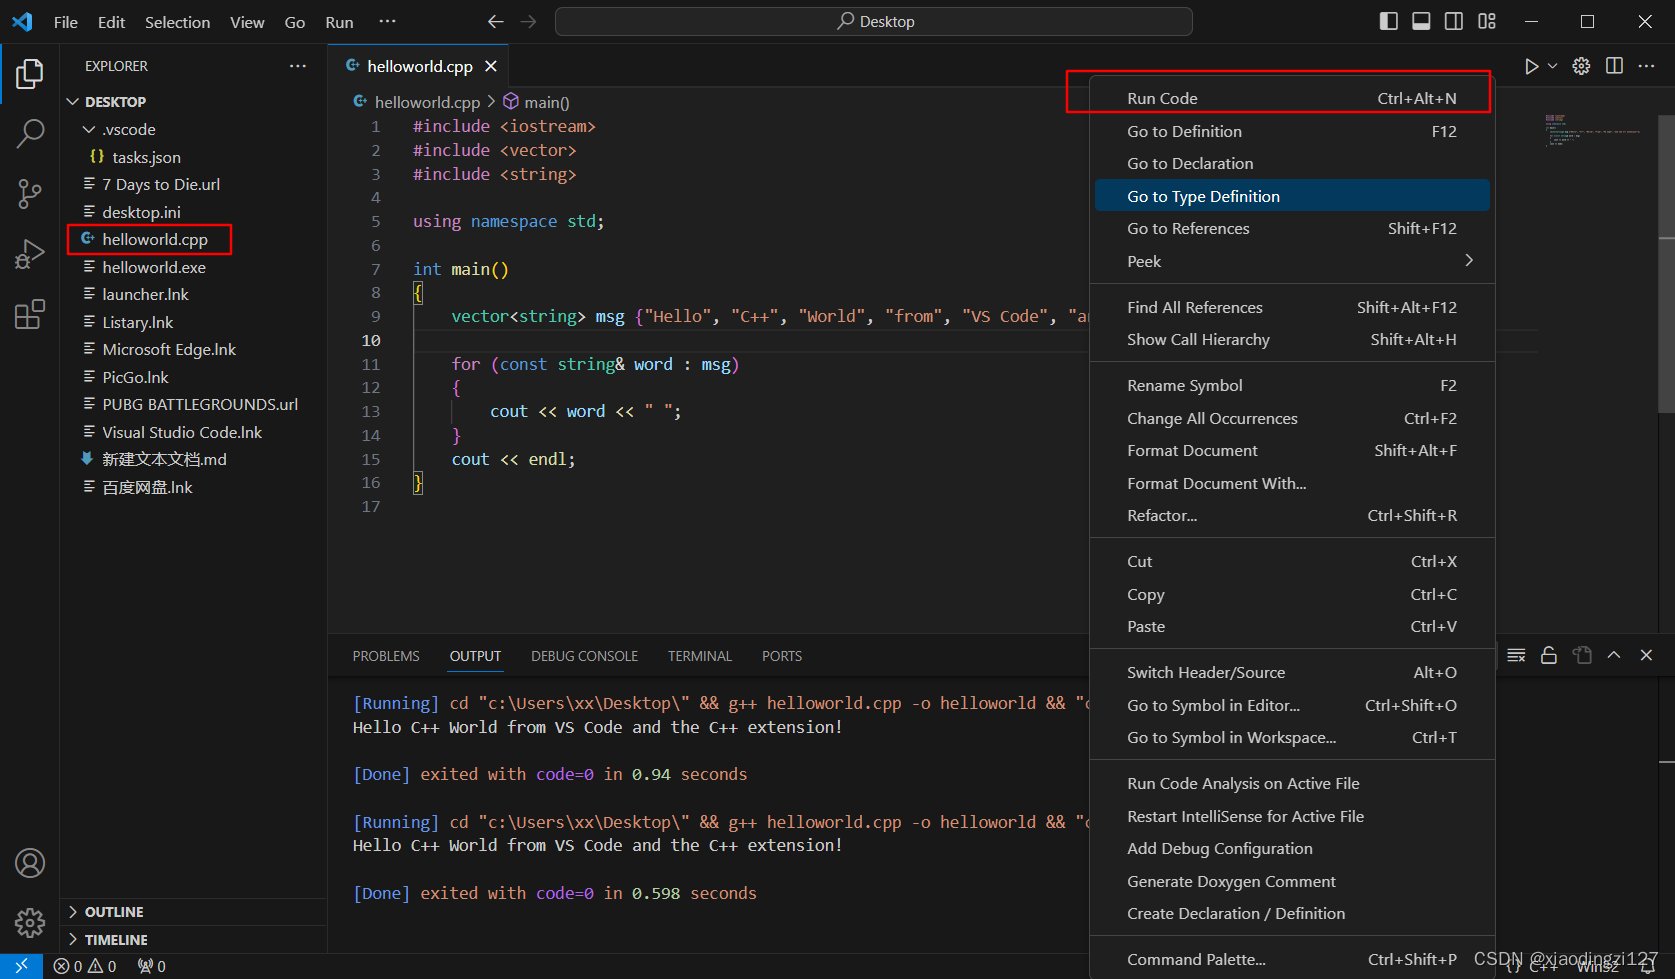Switch to the DEBUG CONSOLE tab

coord(584,656)
